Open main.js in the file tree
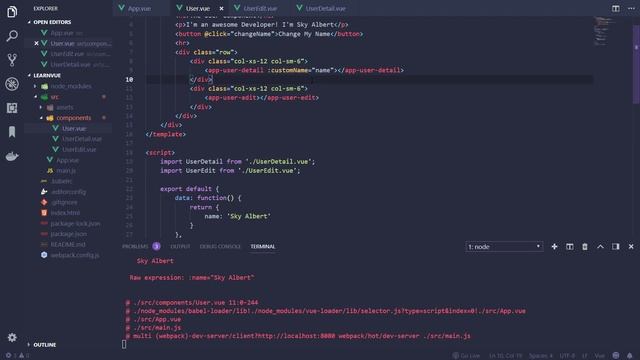The image size is (640, 360). pyautogui.click(x=68, y=171)
